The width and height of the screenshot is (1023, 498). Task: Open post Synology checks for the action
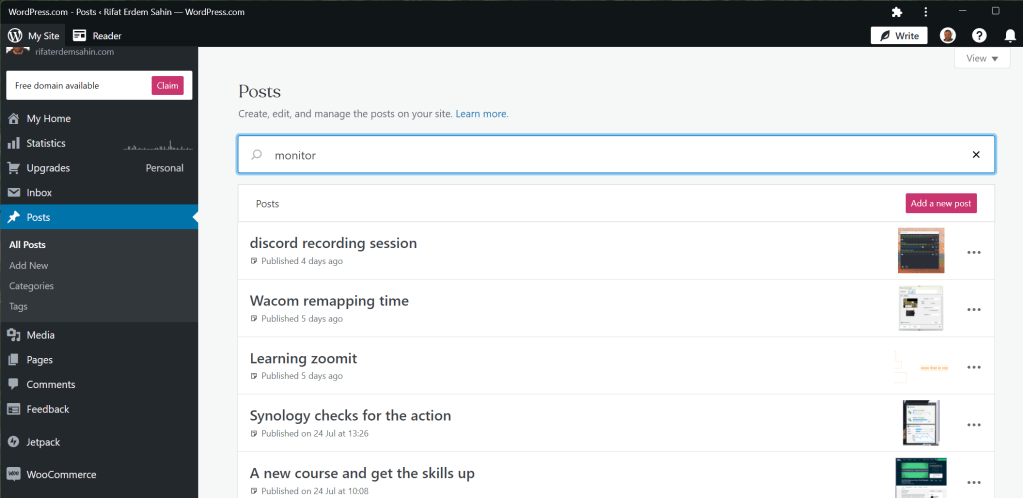350,416
